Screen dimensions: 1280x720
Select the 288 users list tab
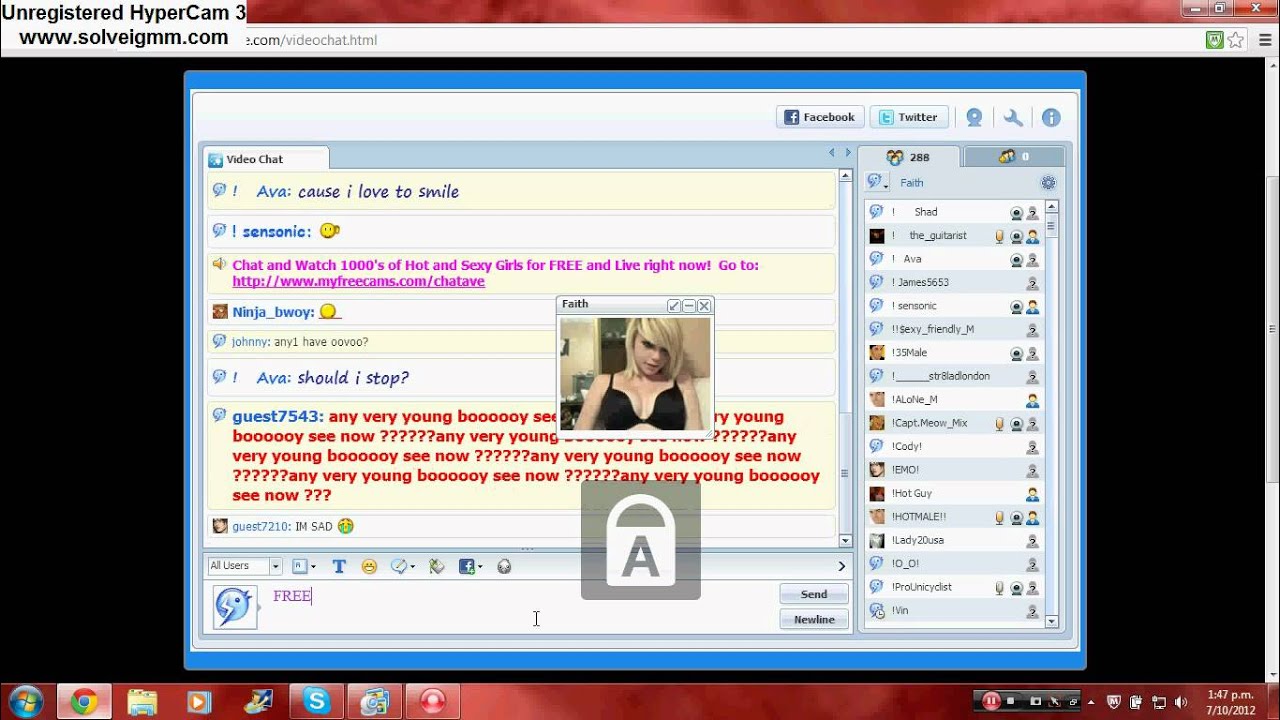(908, 157)
